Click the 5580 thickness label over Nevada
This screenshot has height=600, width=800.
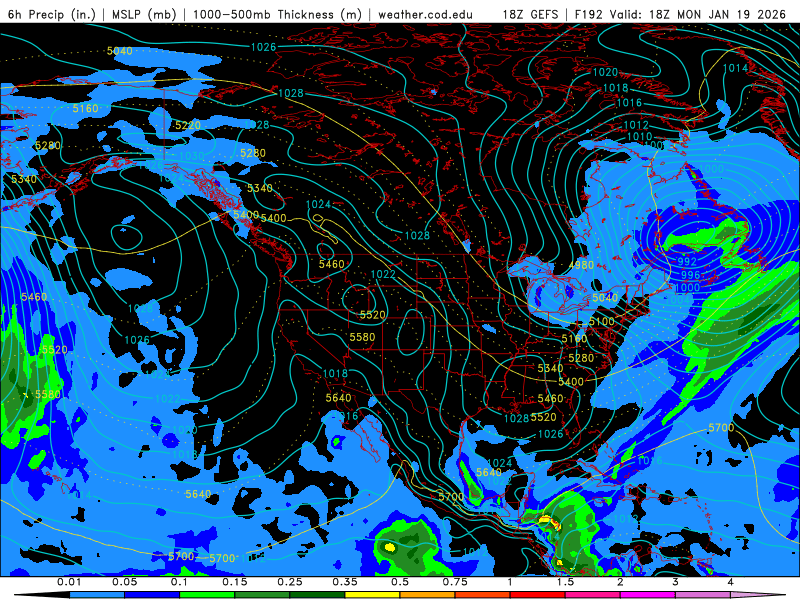(362, 337)
